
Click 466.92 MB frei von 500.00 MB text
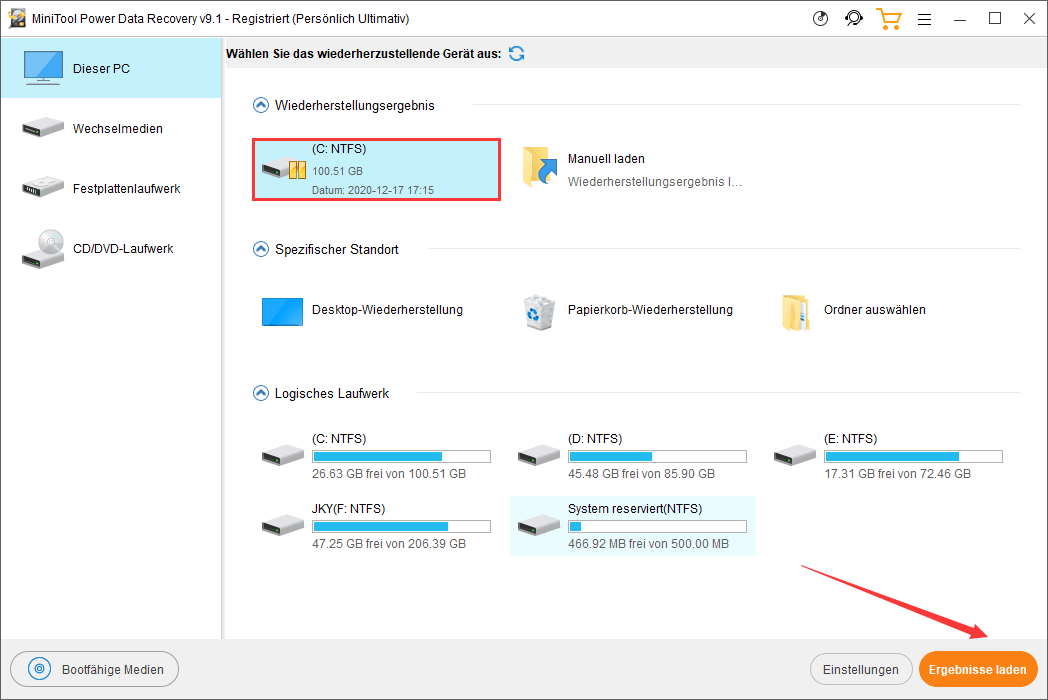648,544
